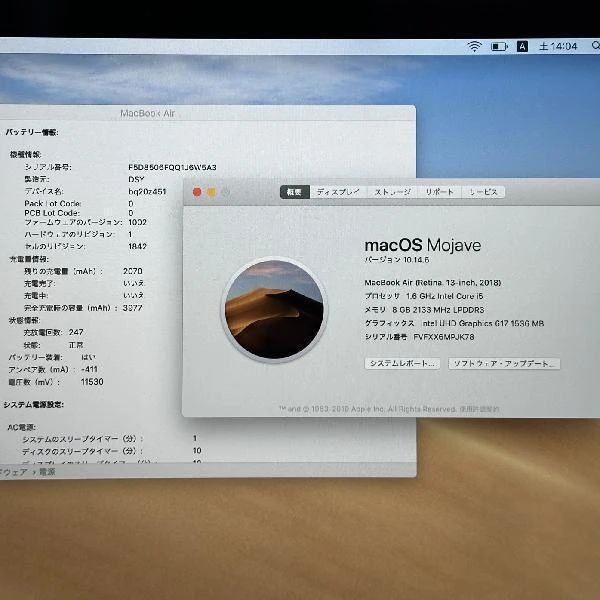Open the サービス tab

[x=483, y=192]
